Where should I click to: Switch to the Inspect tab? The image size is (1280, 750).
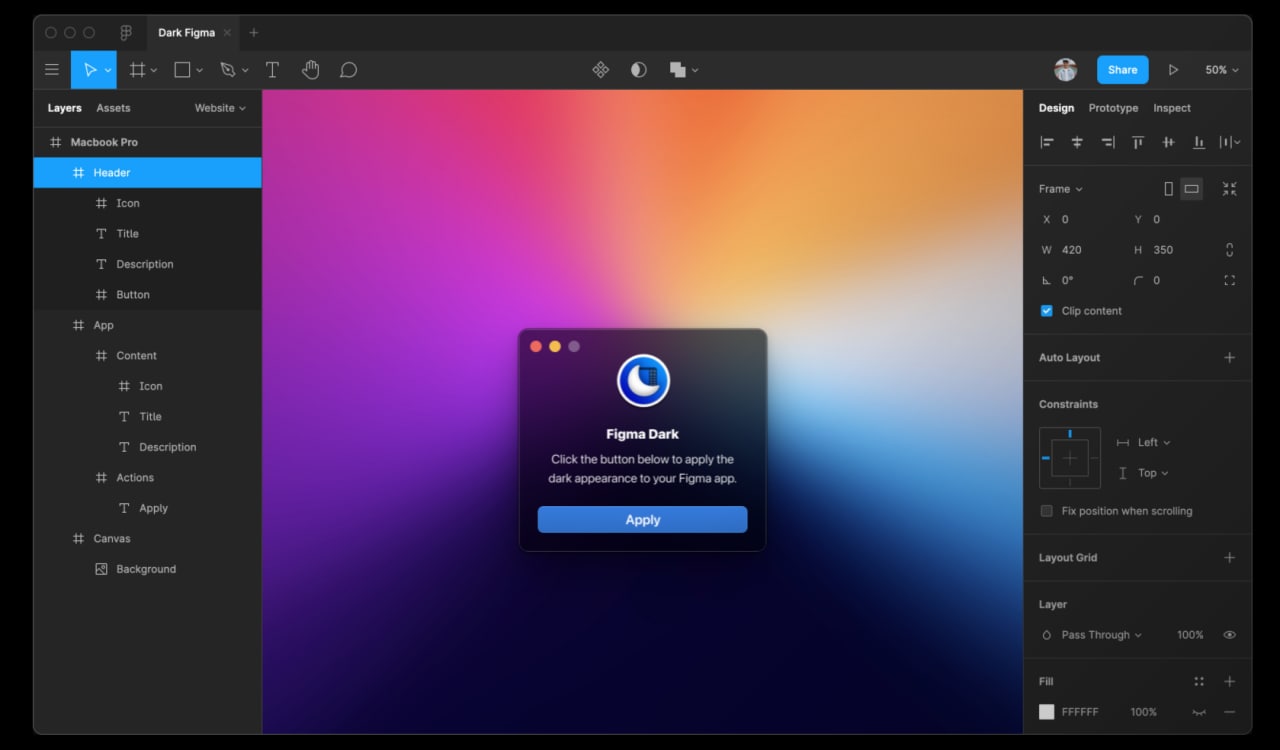coord(1172,108)
